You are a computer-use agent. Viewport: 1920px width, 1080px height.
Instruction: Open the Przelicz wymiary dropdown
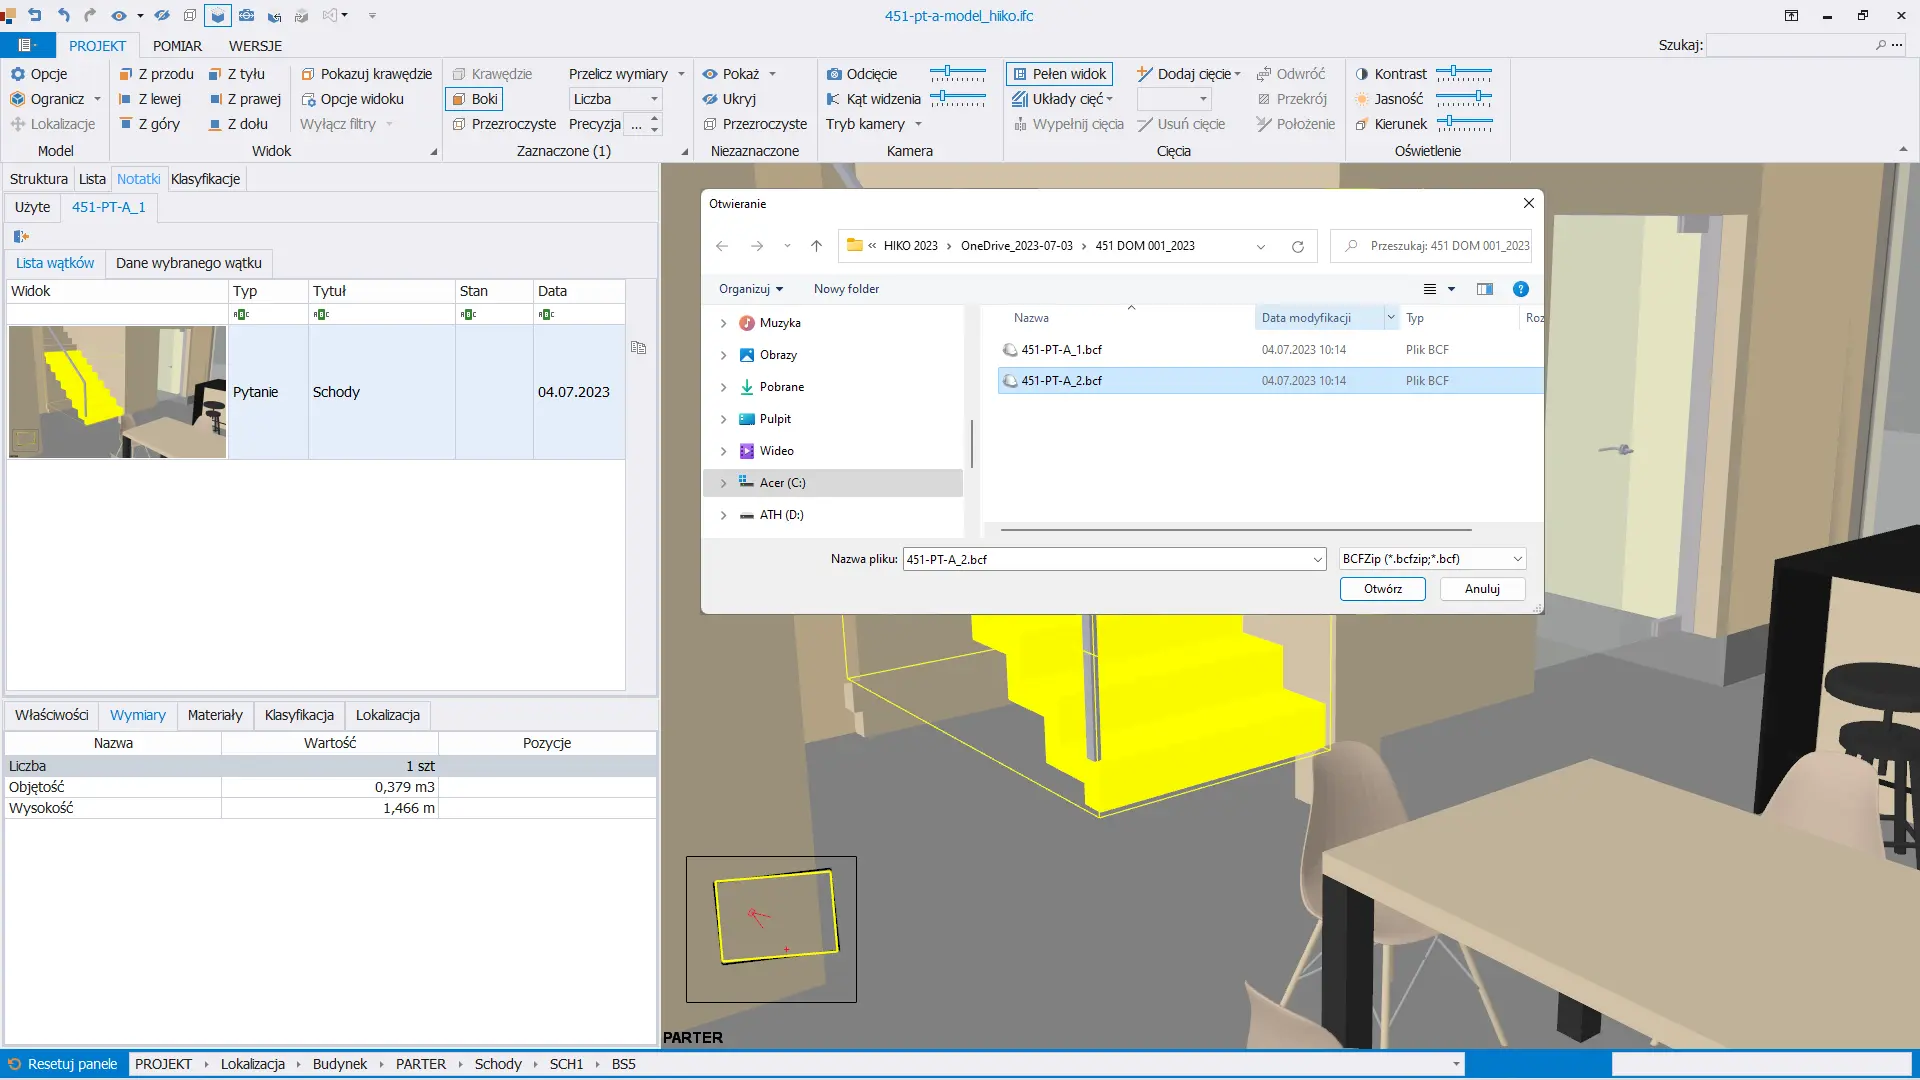click(627, 74)
